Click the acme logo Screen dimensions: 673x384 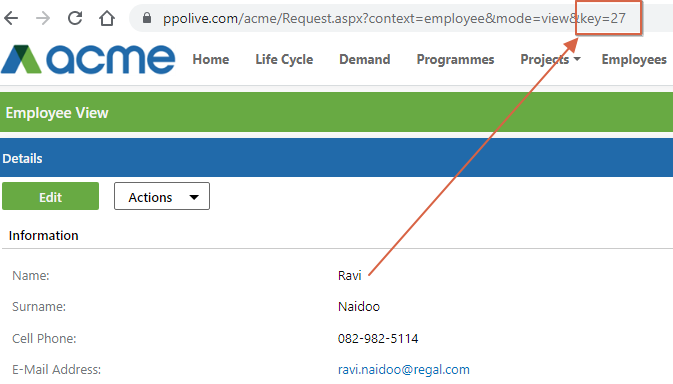point(88,59)
